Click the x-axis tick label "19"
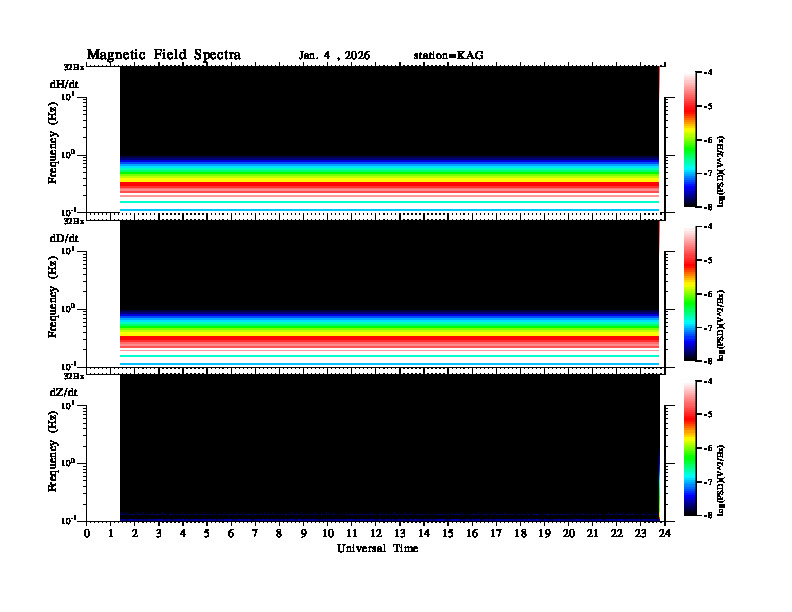Viewport: 792px width, 612px height. click(x=544, y=533)
